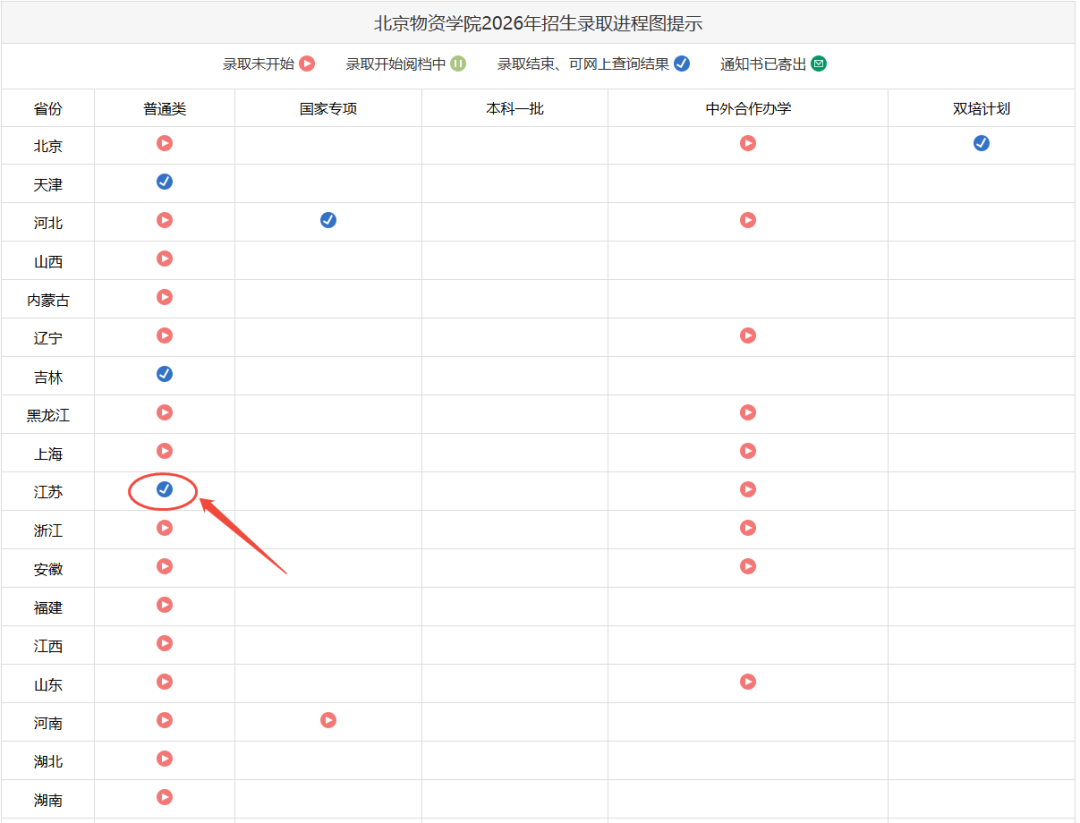Click the 河北 普通类 red play icon

[x=165, y=220]
